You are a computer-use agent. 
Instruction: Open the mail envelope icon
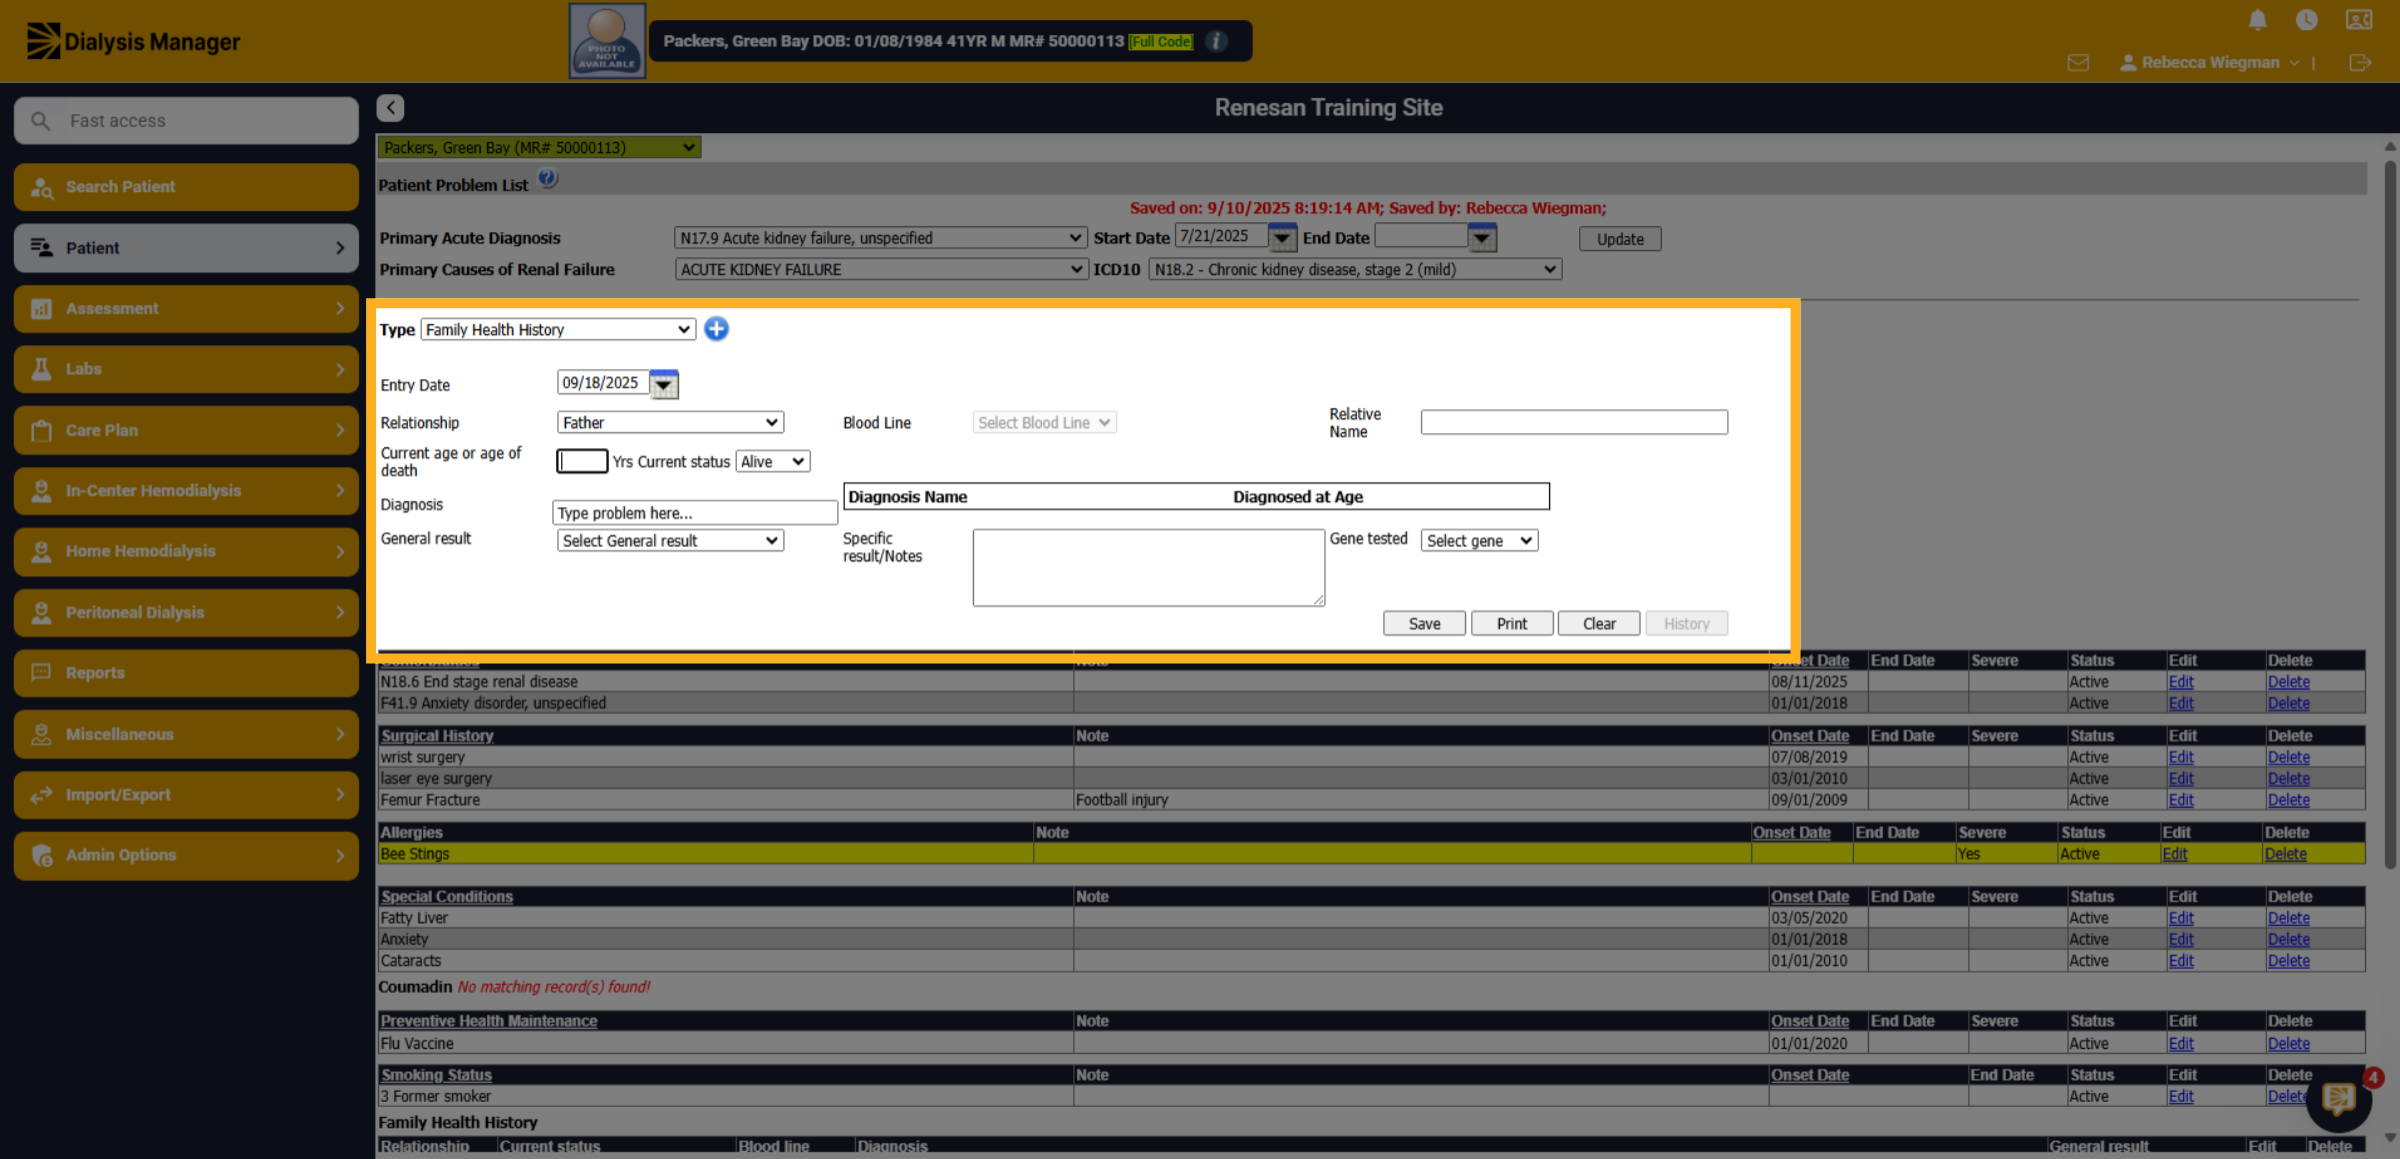[x=2078, y=63]
